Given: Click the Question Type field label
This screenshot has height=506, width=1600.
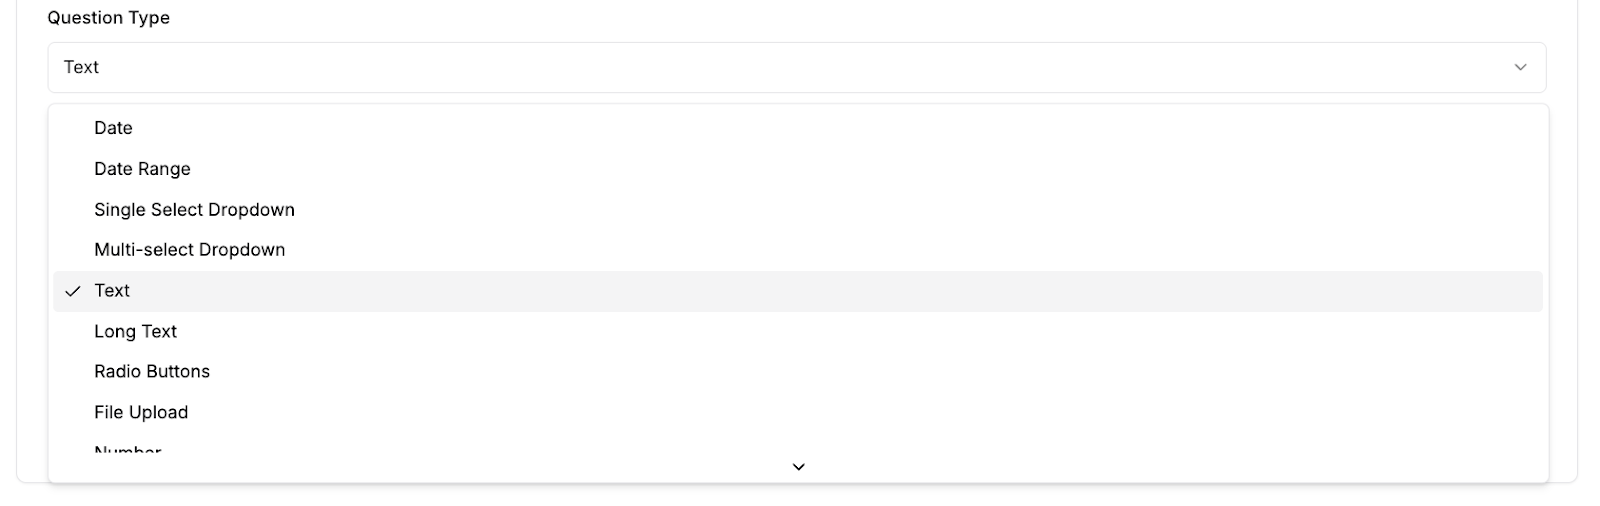Looking at the screenshot, I should [x=108, y=18].
